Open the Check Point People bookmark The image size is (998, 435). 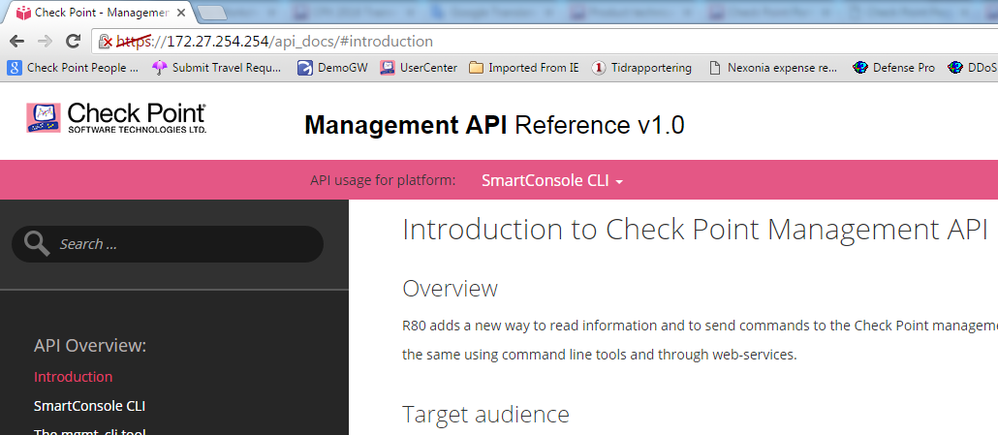click(x=73, y=68)
